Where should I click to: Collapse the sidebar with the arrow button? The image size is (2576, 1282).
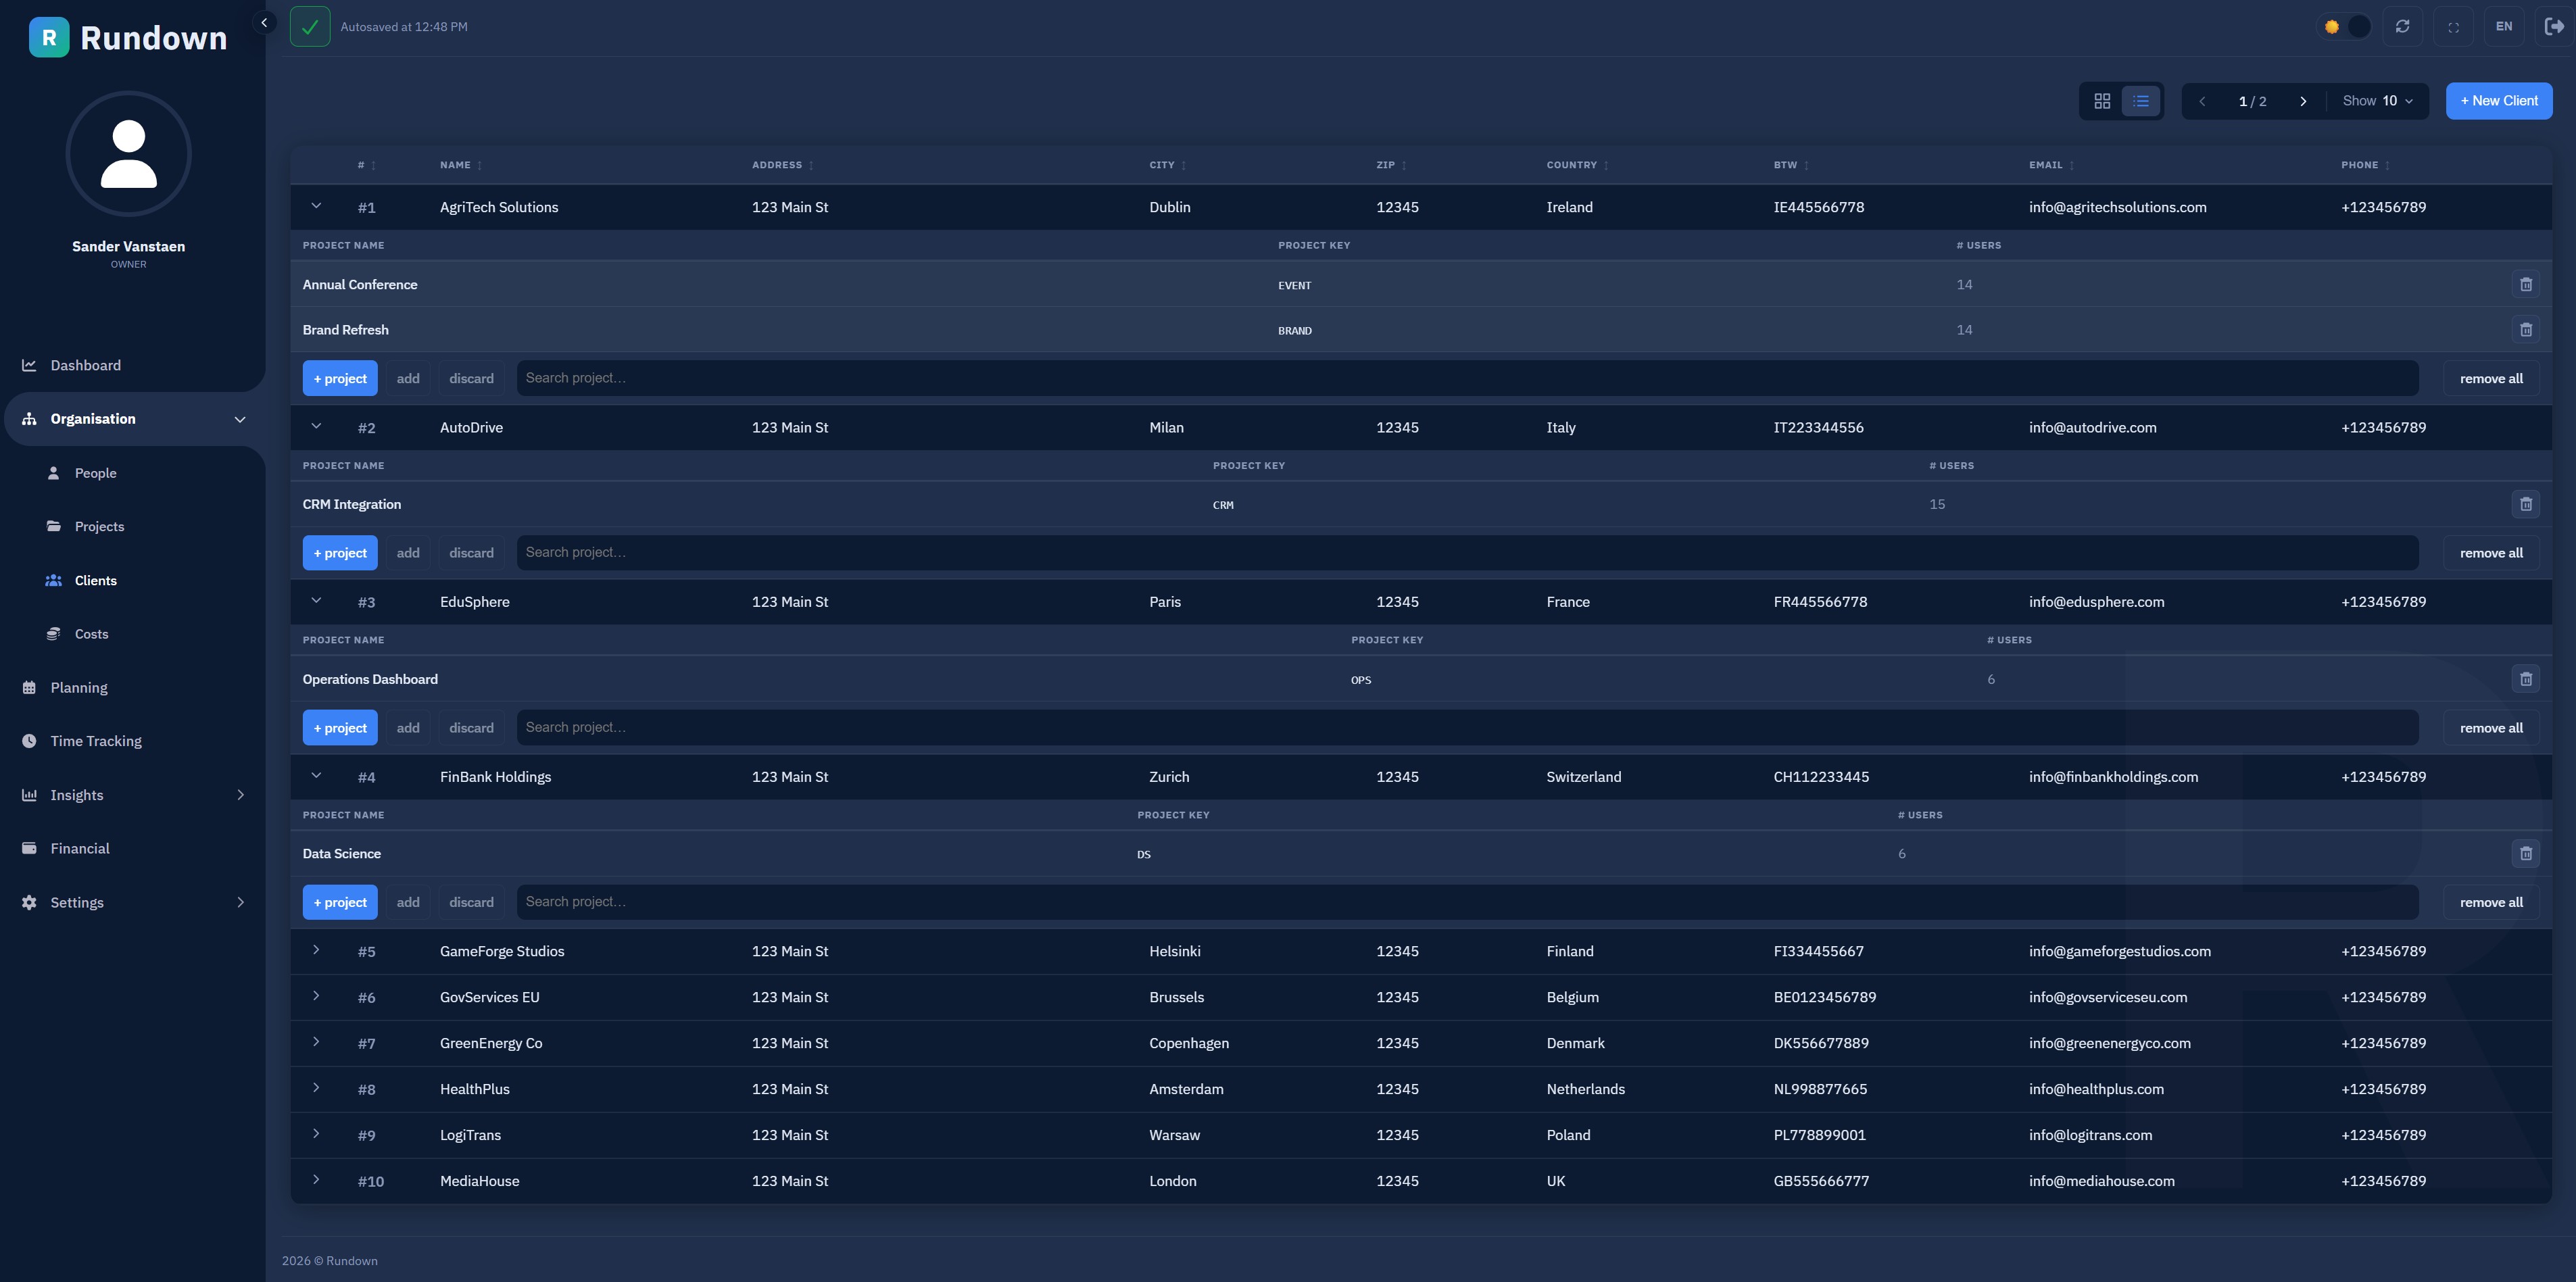coord(264,22)
